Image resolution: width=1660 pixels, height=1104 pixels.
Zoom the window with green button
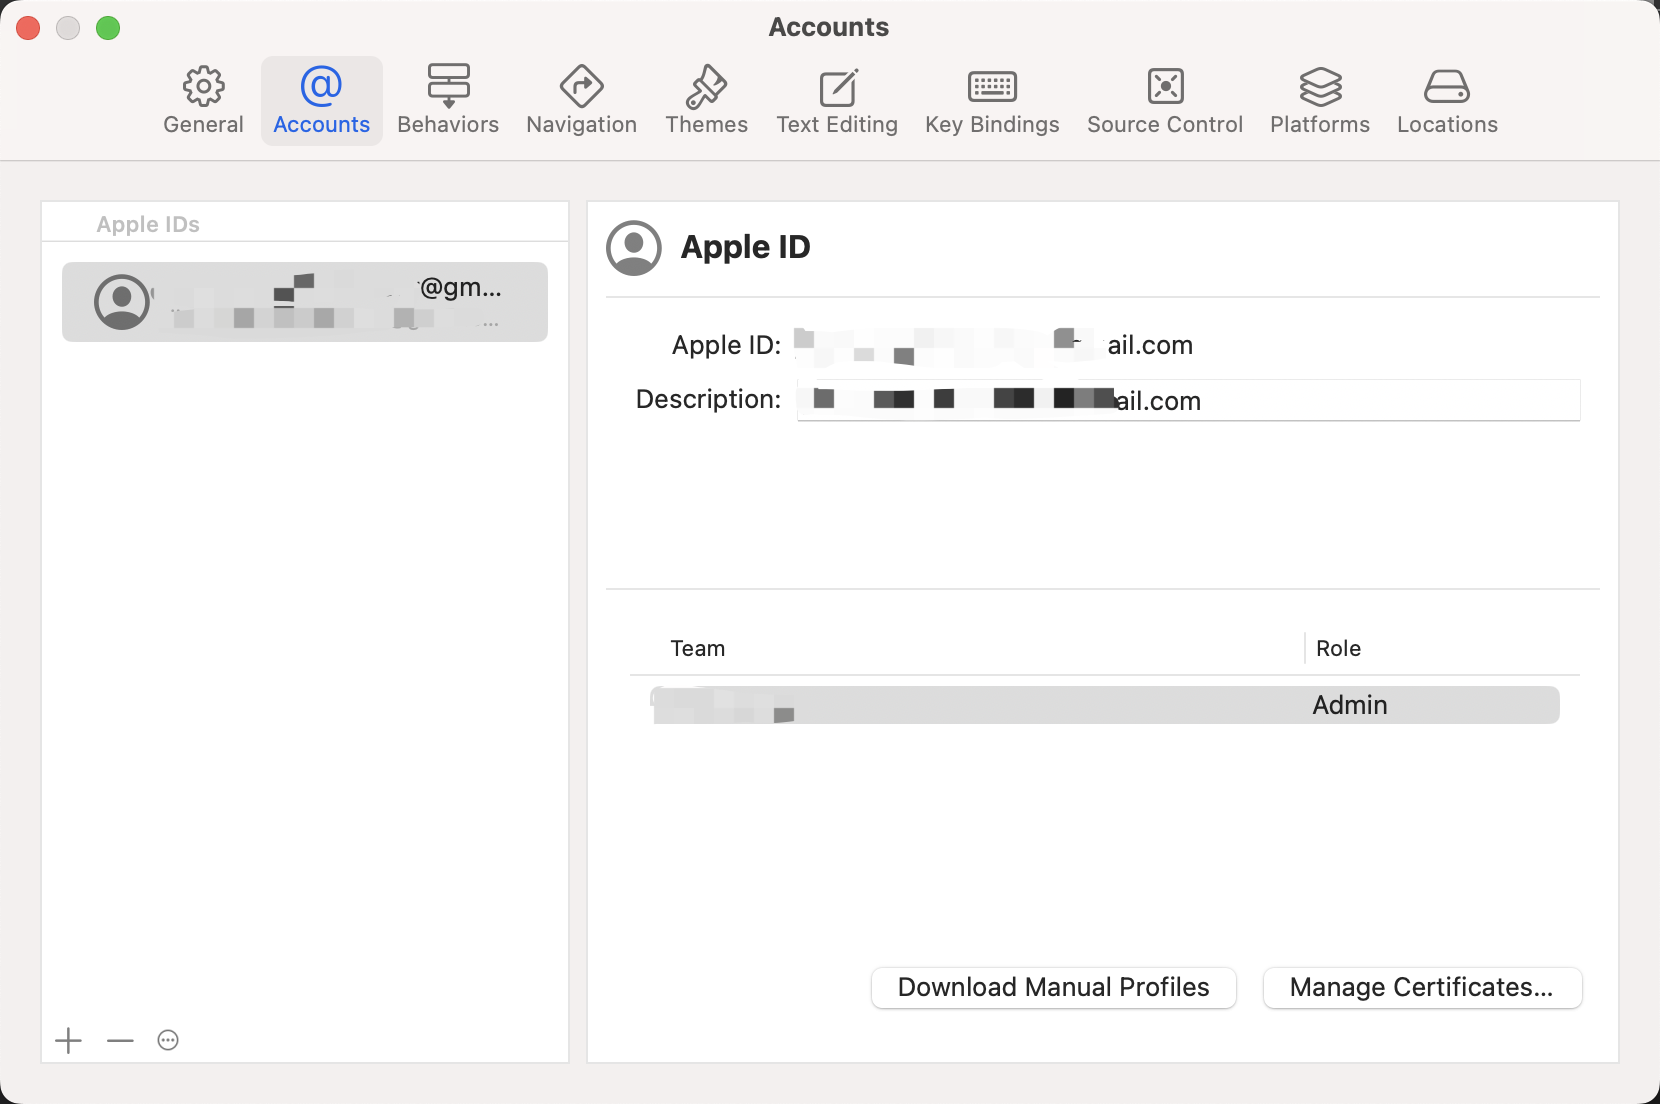108,28
